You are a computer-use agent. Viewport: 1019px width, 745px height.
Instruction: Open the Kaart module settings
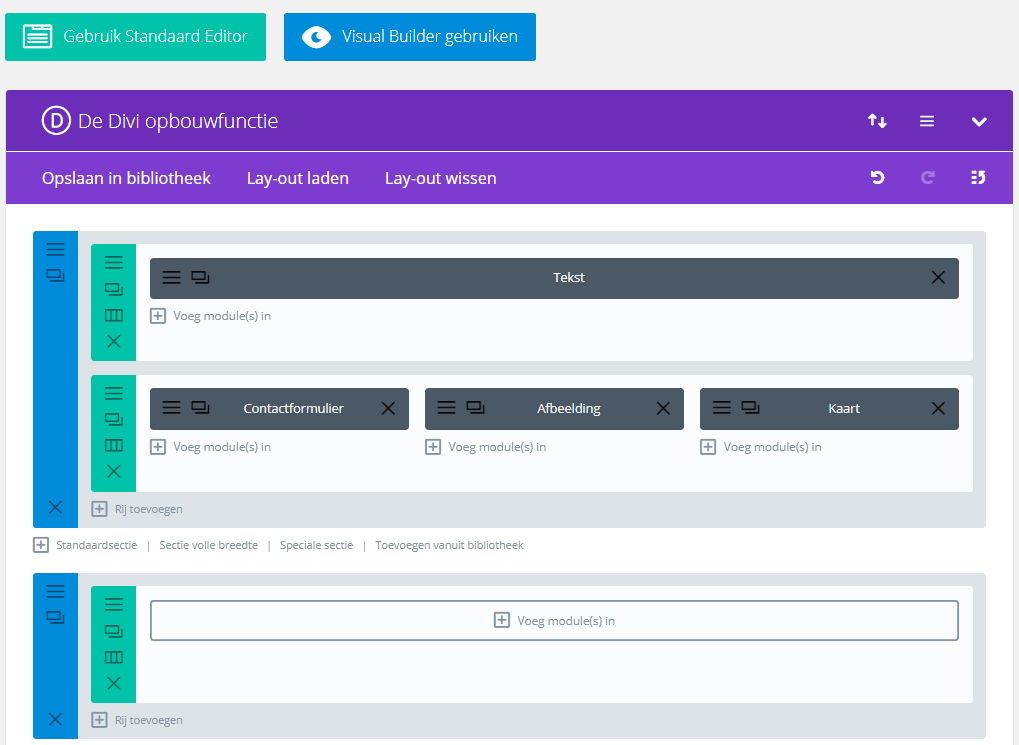[720, 408]
